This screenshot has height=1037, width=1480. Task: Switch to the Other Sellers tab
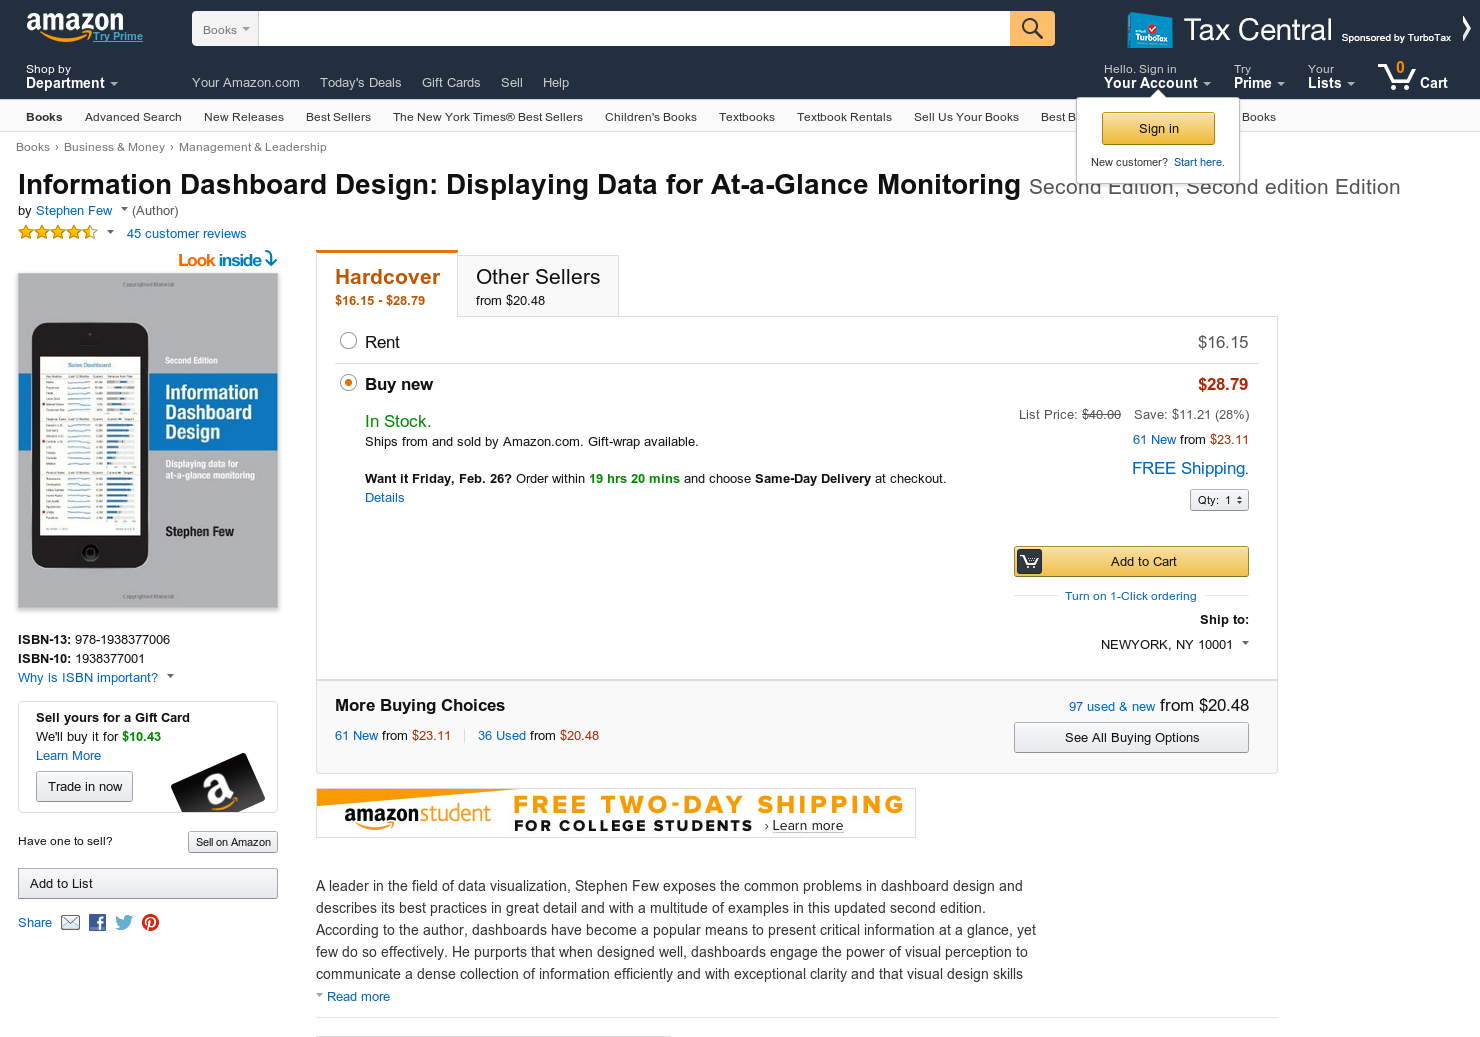click(x=537, y=285)
